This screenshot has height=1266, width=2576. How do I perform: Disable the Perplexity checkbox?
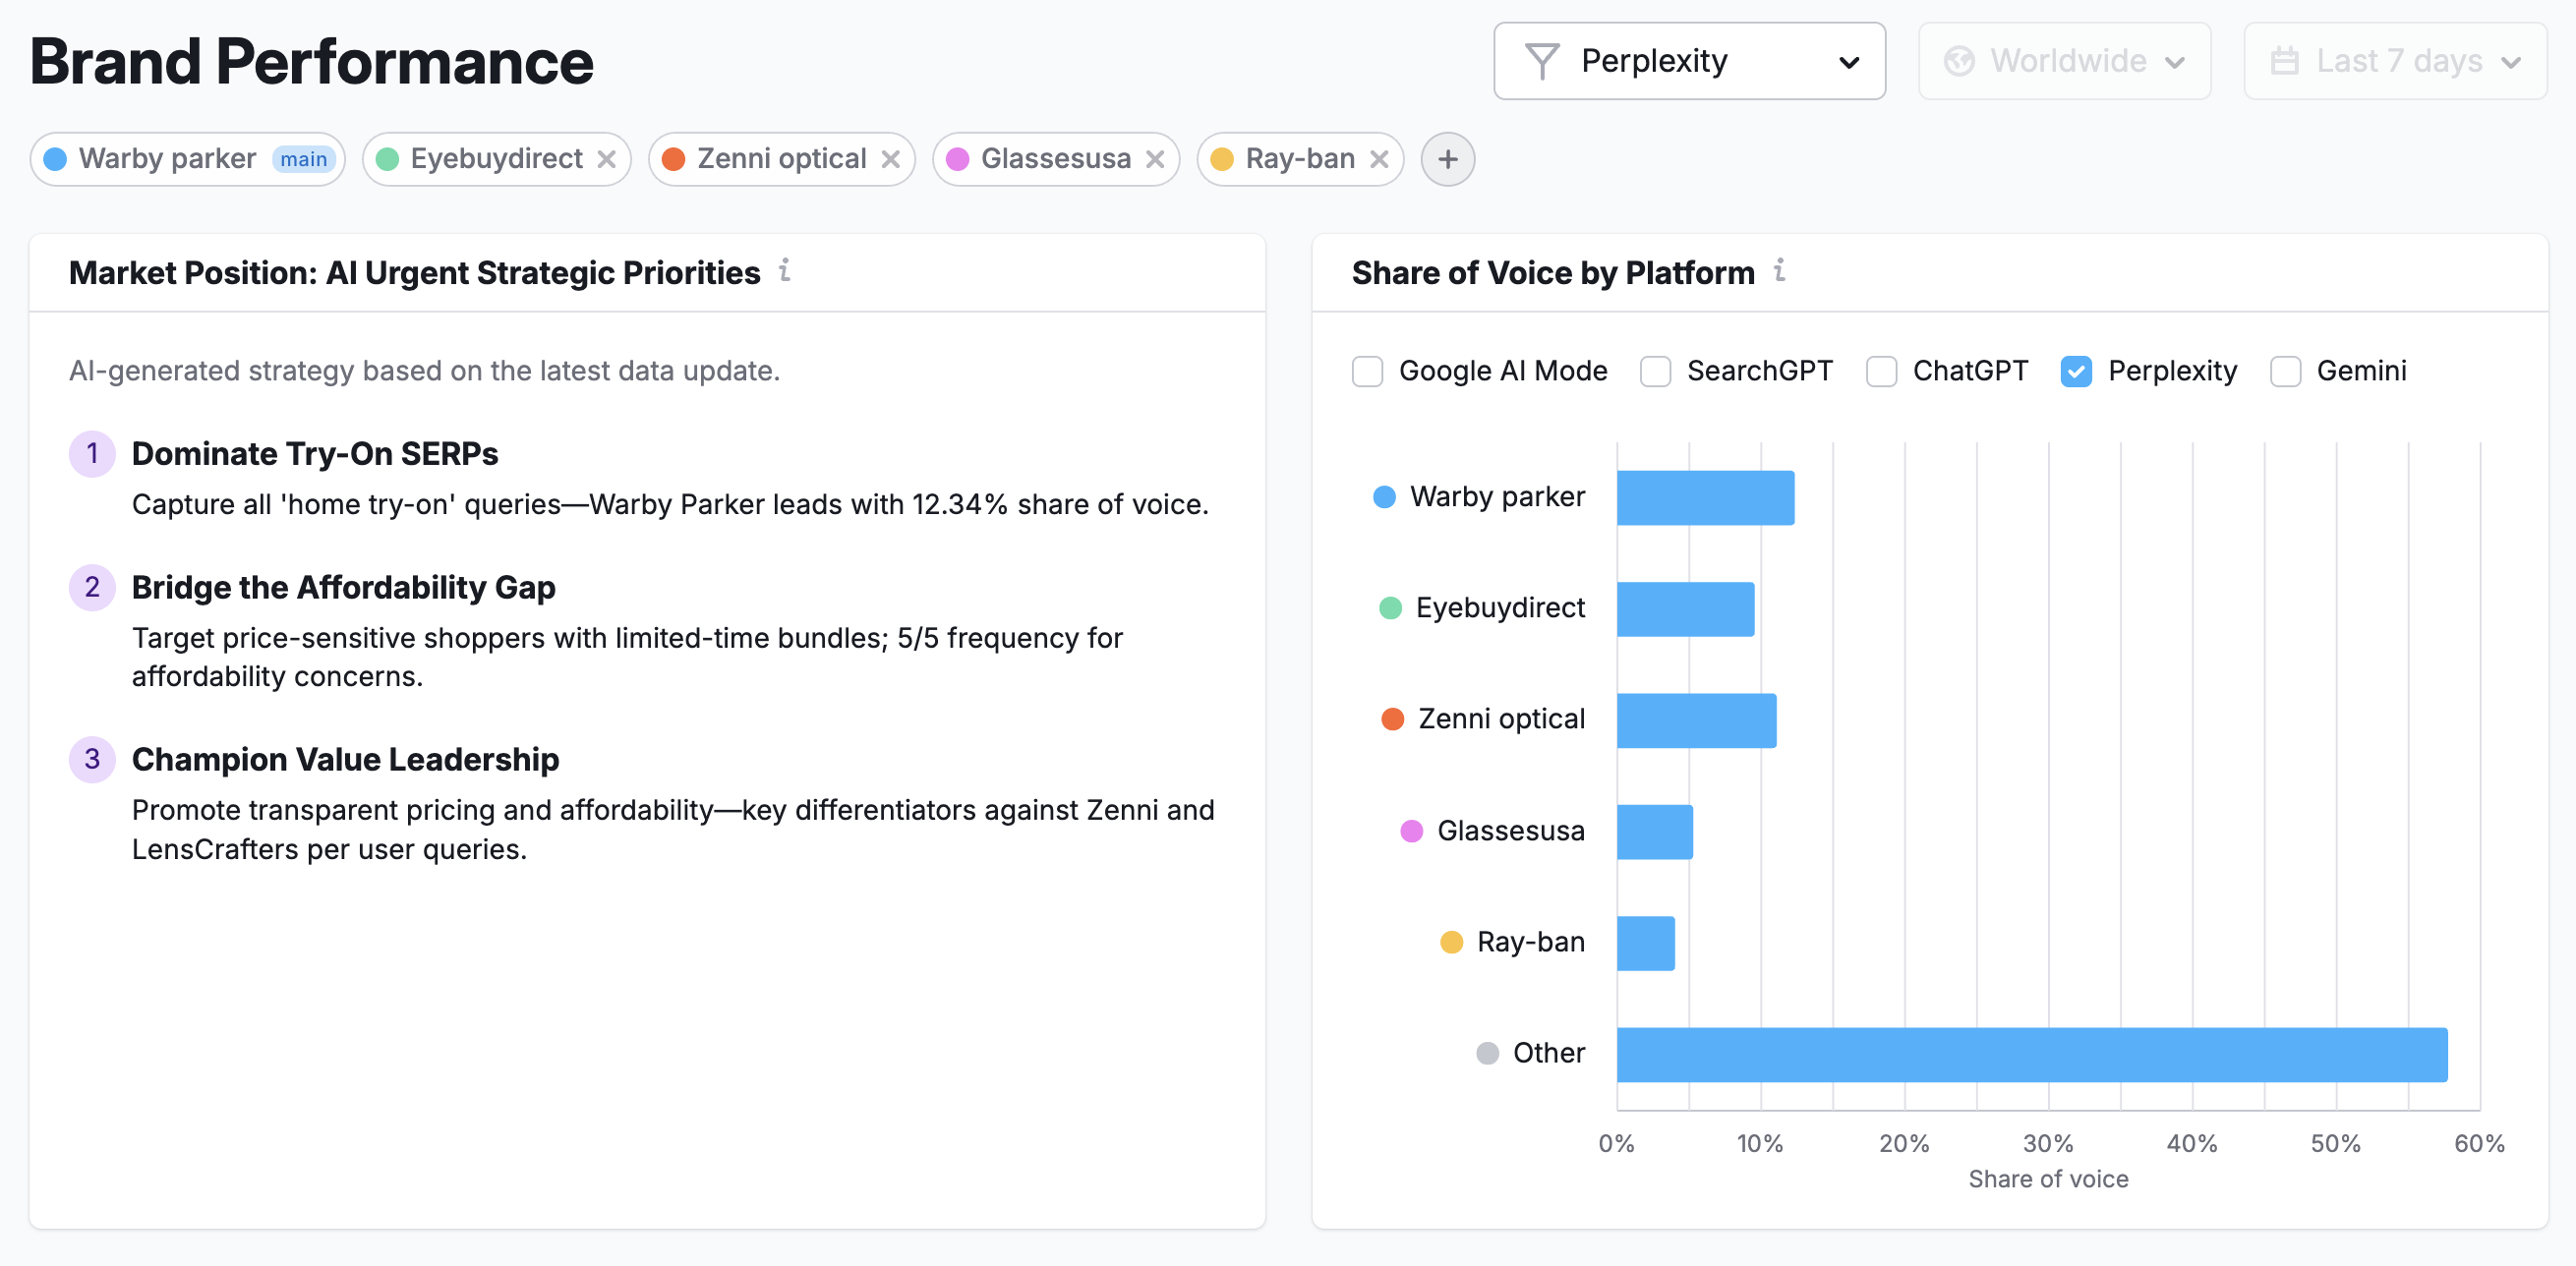pyautogui.click(x=2078, y=371)
